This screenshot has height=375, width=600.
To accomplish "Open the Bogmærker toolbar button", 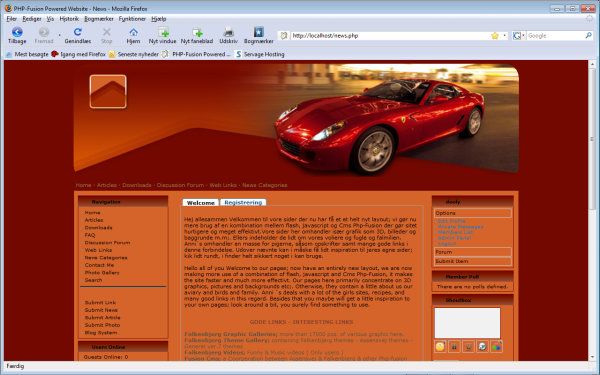I will coord(259,35).
